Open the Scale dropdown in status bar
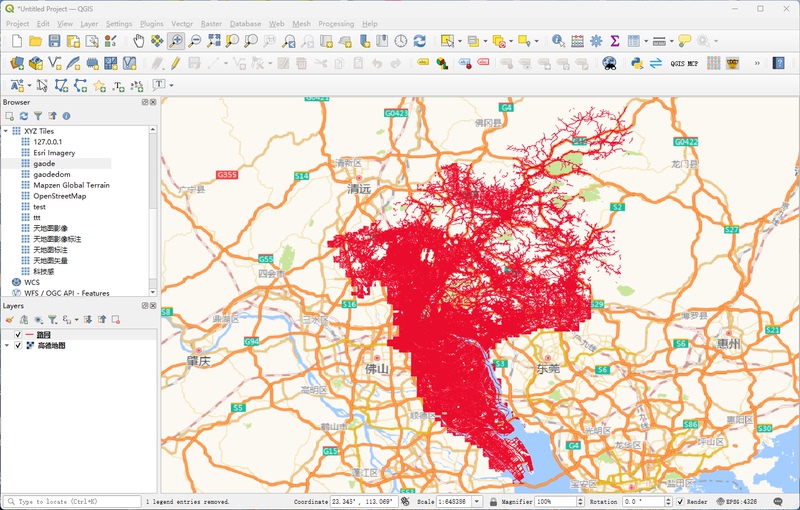The height and width of the screenshot is (510, 800). point(477,501)
